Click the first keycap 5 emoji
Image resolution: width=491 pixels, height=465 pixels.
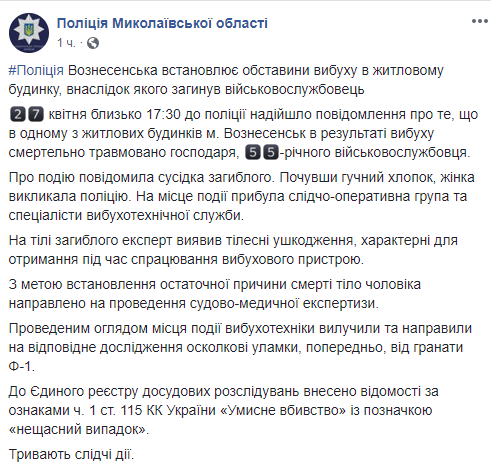(x=253, y=153)
